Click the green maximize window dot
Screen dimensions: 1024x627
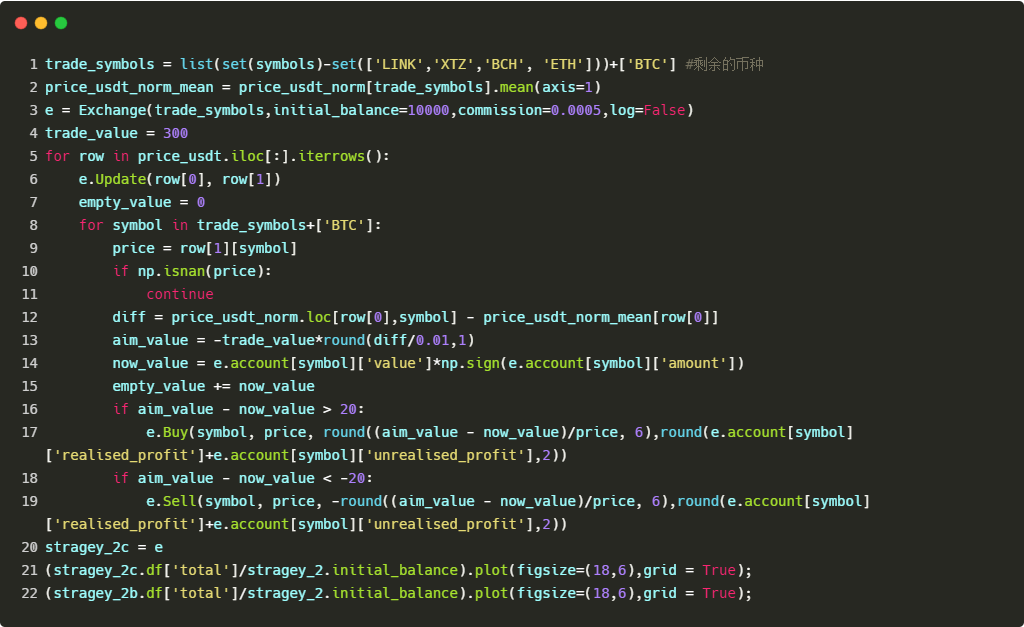pyautogui.click(x=61, y=24)
